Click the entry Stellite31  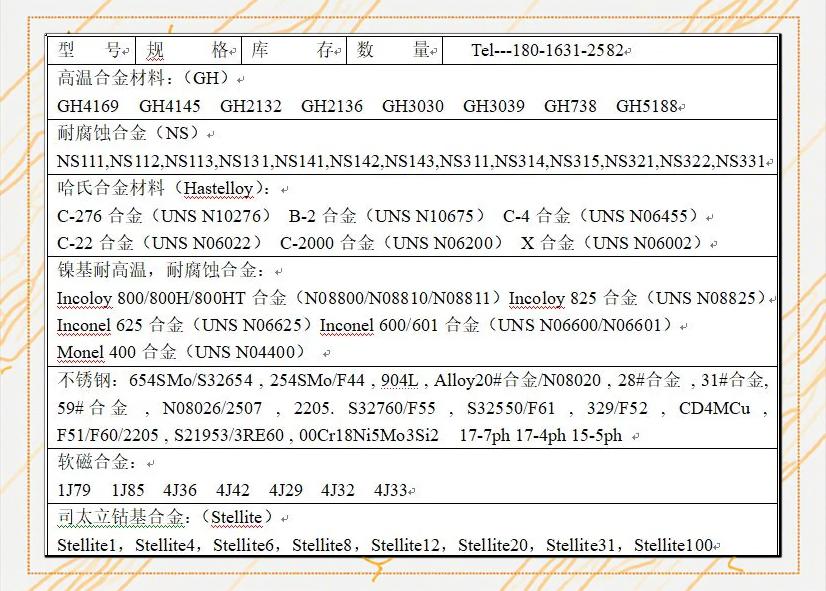581,545
